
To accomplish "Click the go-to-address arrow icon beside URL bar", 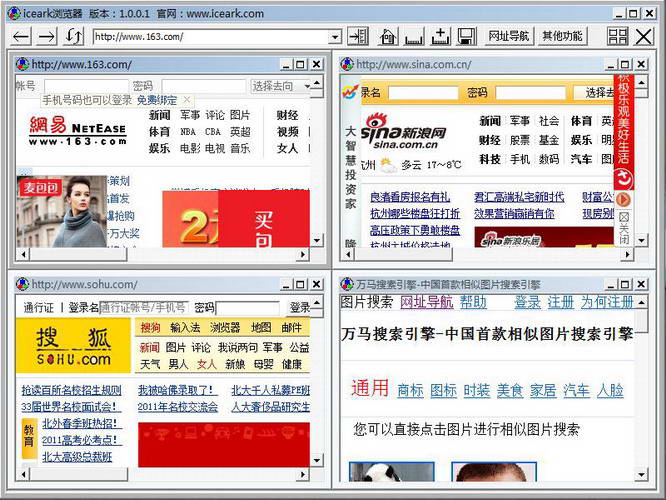I will (x=358, y=37).
